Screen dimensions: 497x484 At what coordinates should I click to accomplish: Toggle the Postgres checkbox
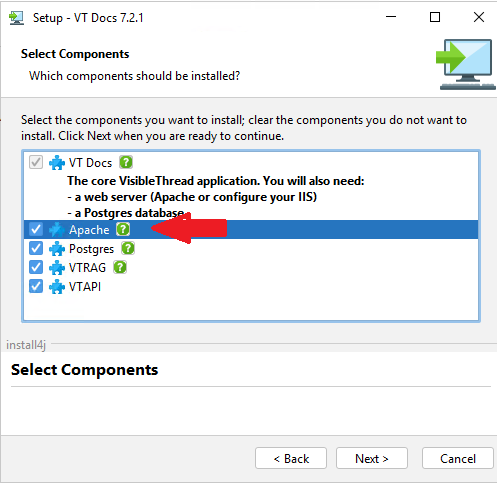[x=36, y=248]
